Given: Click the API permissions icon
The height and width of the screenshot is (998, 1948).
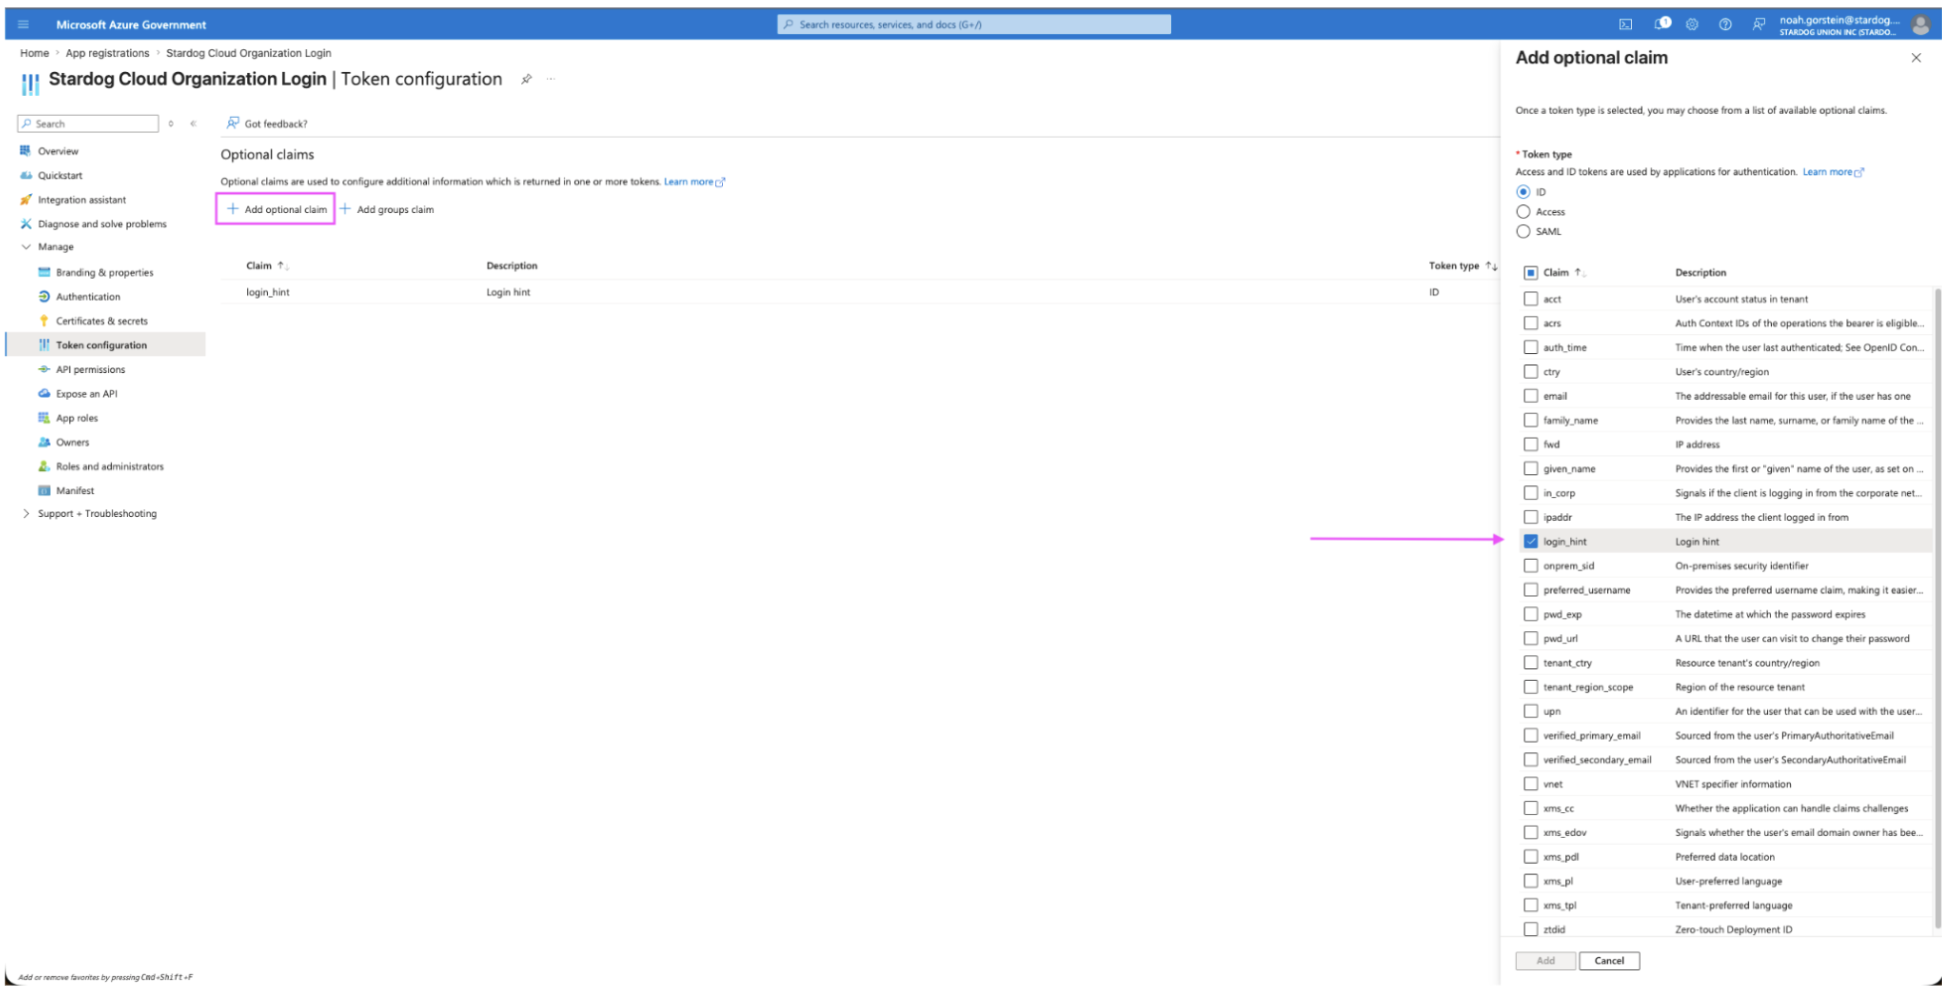Looking at the screenshot, I should (x=44, y=369).
